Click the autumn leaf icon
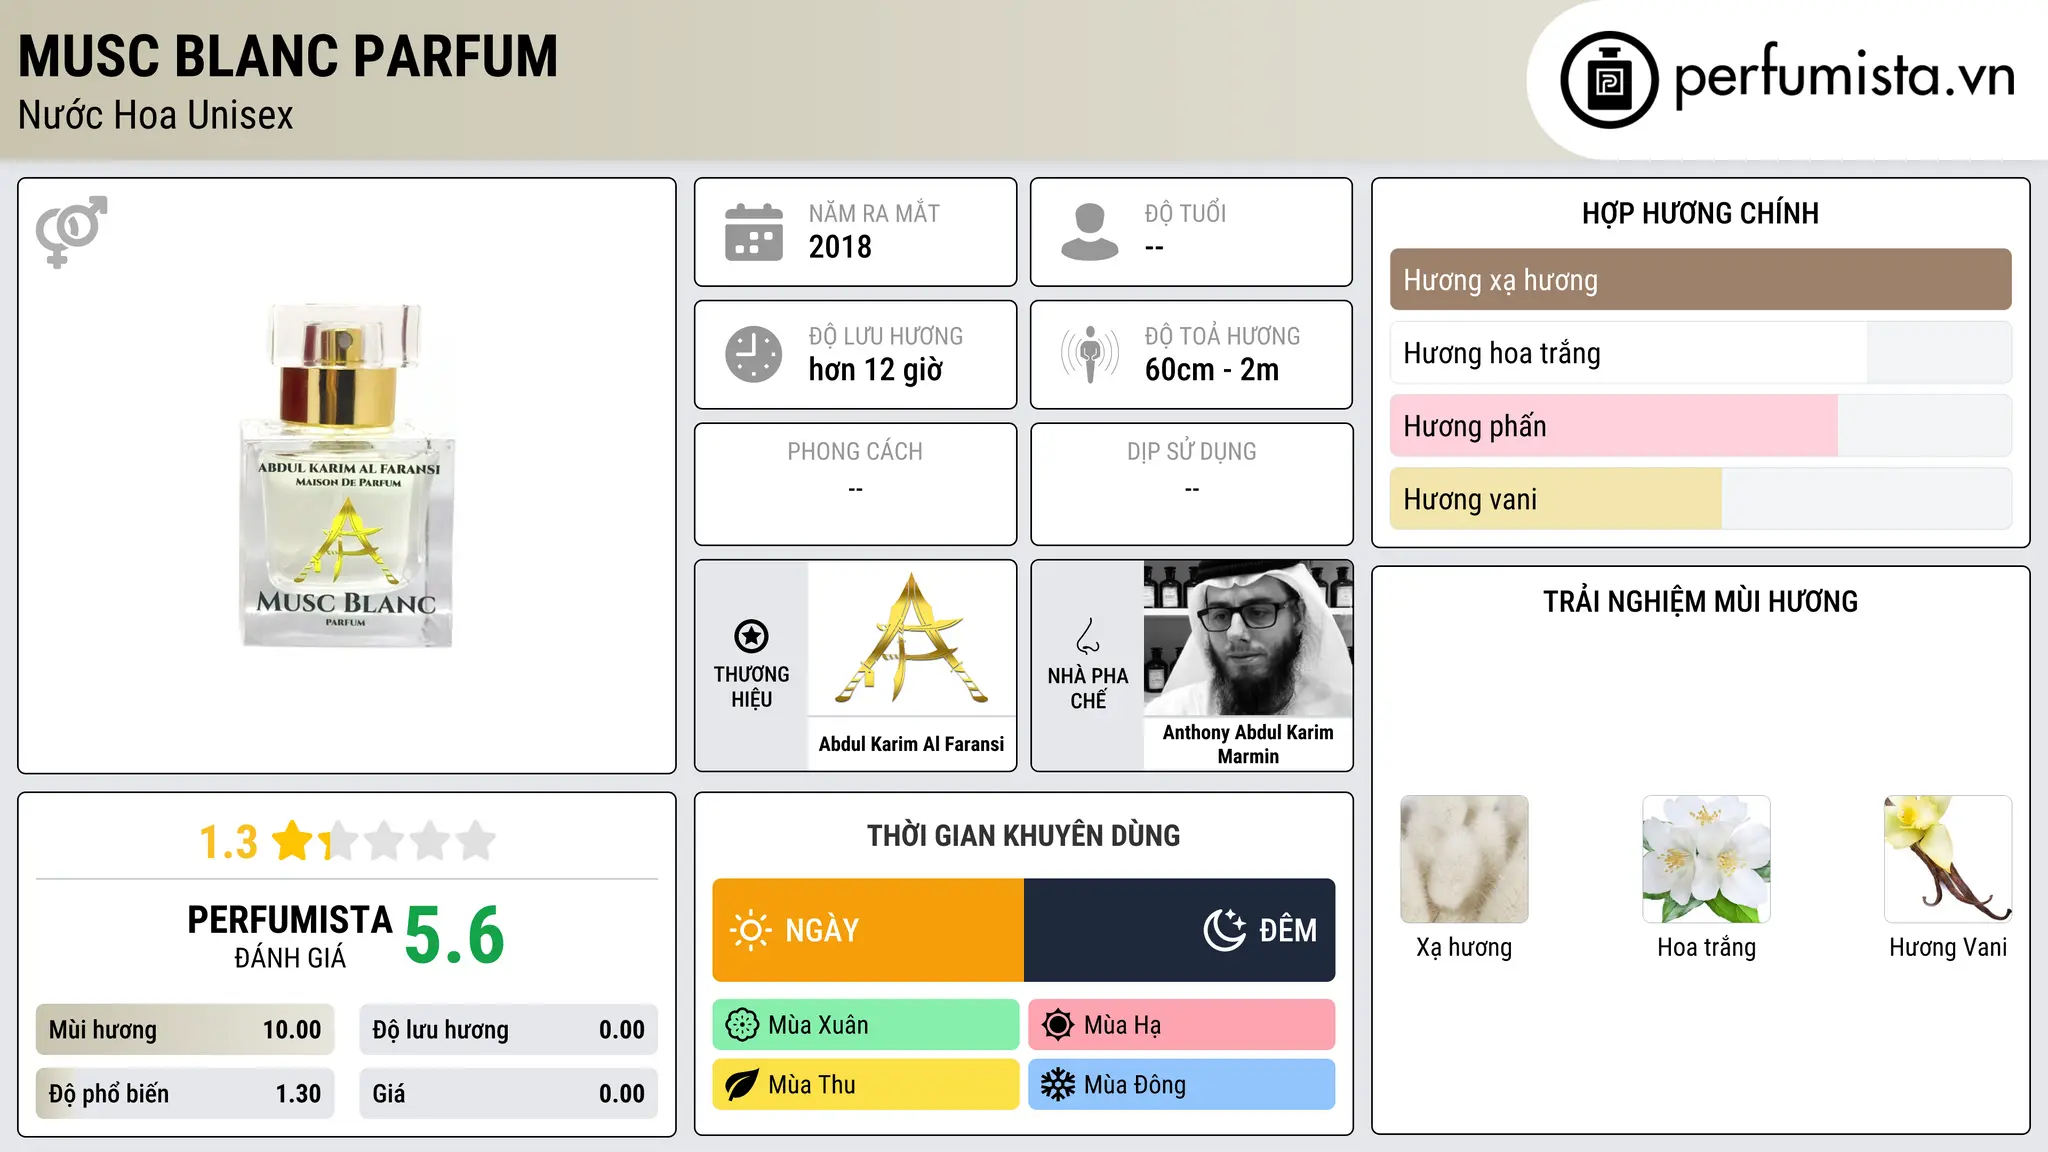The image size is (2048, 1152). 742,1085
